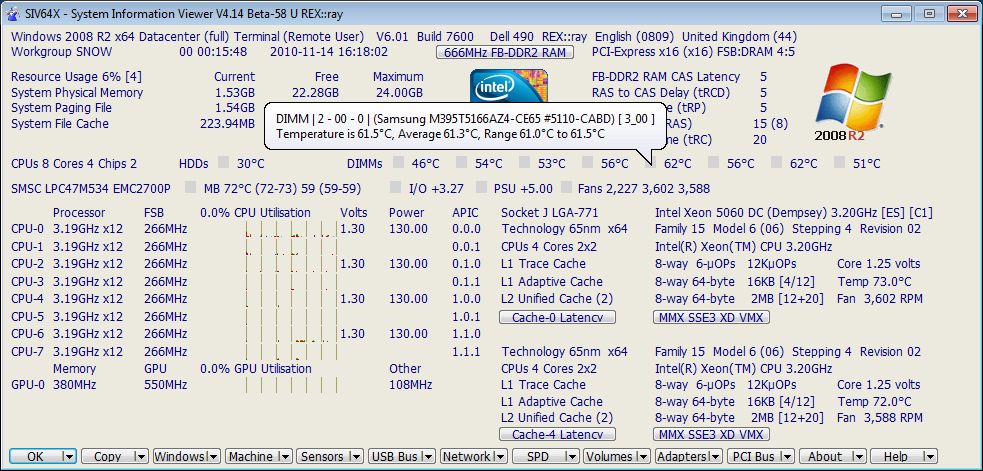Click the SIV64X icon in the title bar

11,14
